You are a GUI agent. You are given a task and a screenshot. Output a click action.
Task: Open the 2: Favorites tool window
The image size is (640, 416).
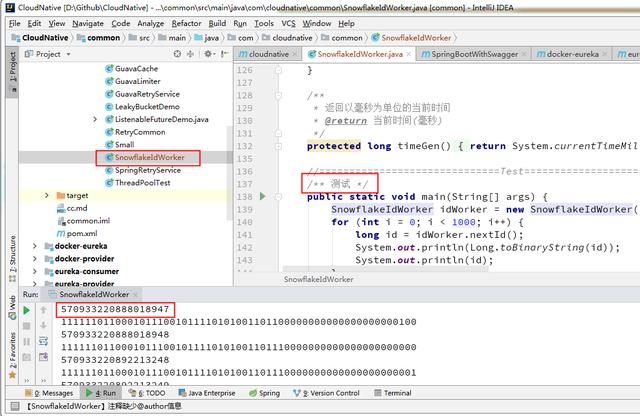[x=13, y=355]
